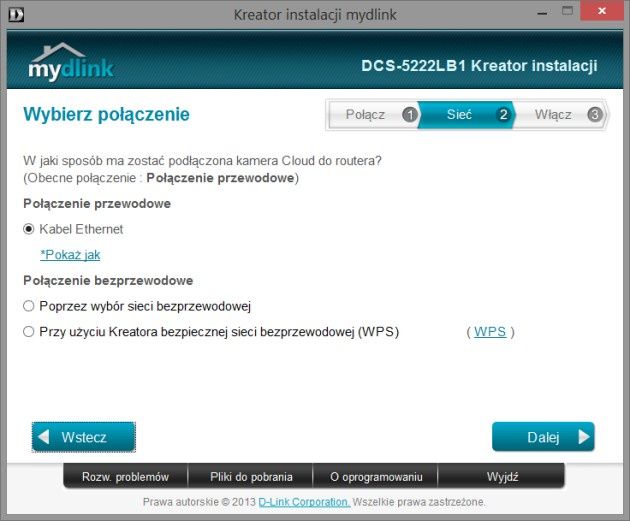Select the Sieć step 2 indicator
The height and width of the screenshot is (521, 630).
tap(466, 114)
